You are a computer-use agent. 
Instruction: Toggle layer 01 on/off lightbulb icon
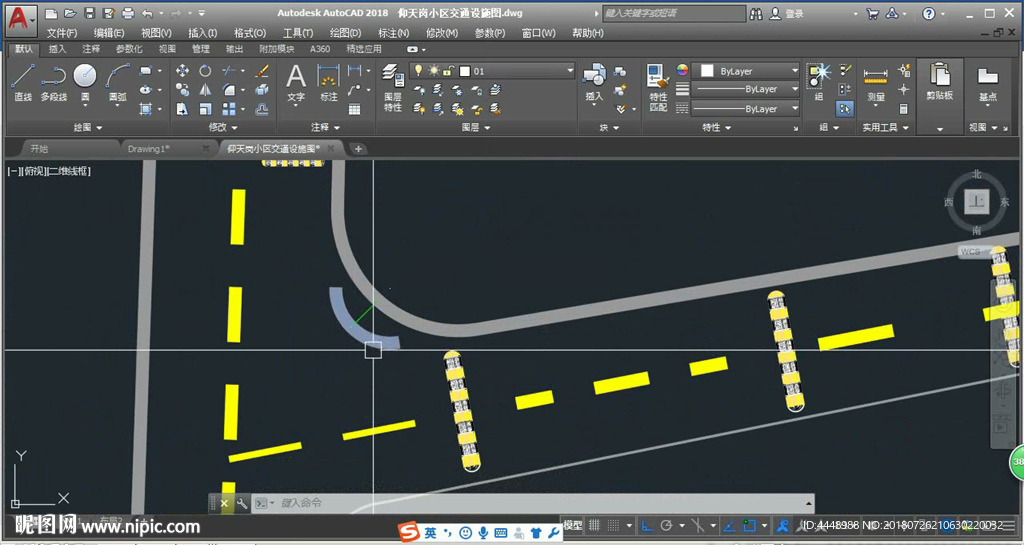tap(419, 70)
